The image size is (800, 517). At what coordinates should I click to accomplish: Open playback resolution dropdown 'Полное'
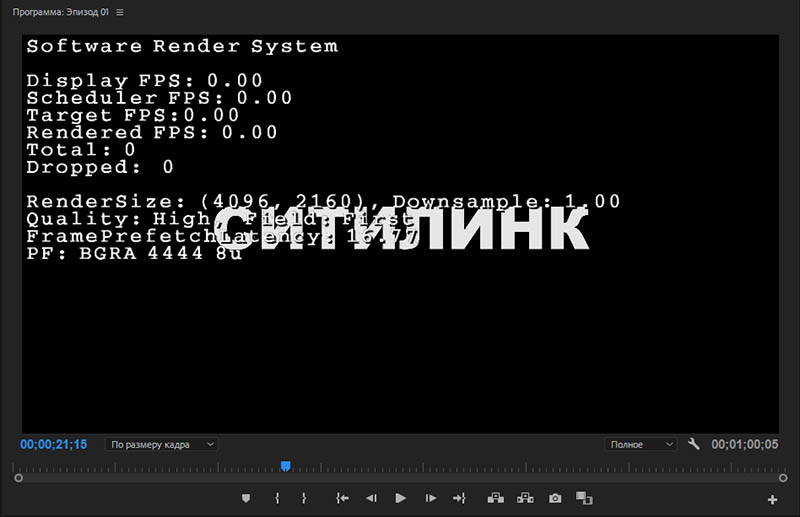point(641,445)
